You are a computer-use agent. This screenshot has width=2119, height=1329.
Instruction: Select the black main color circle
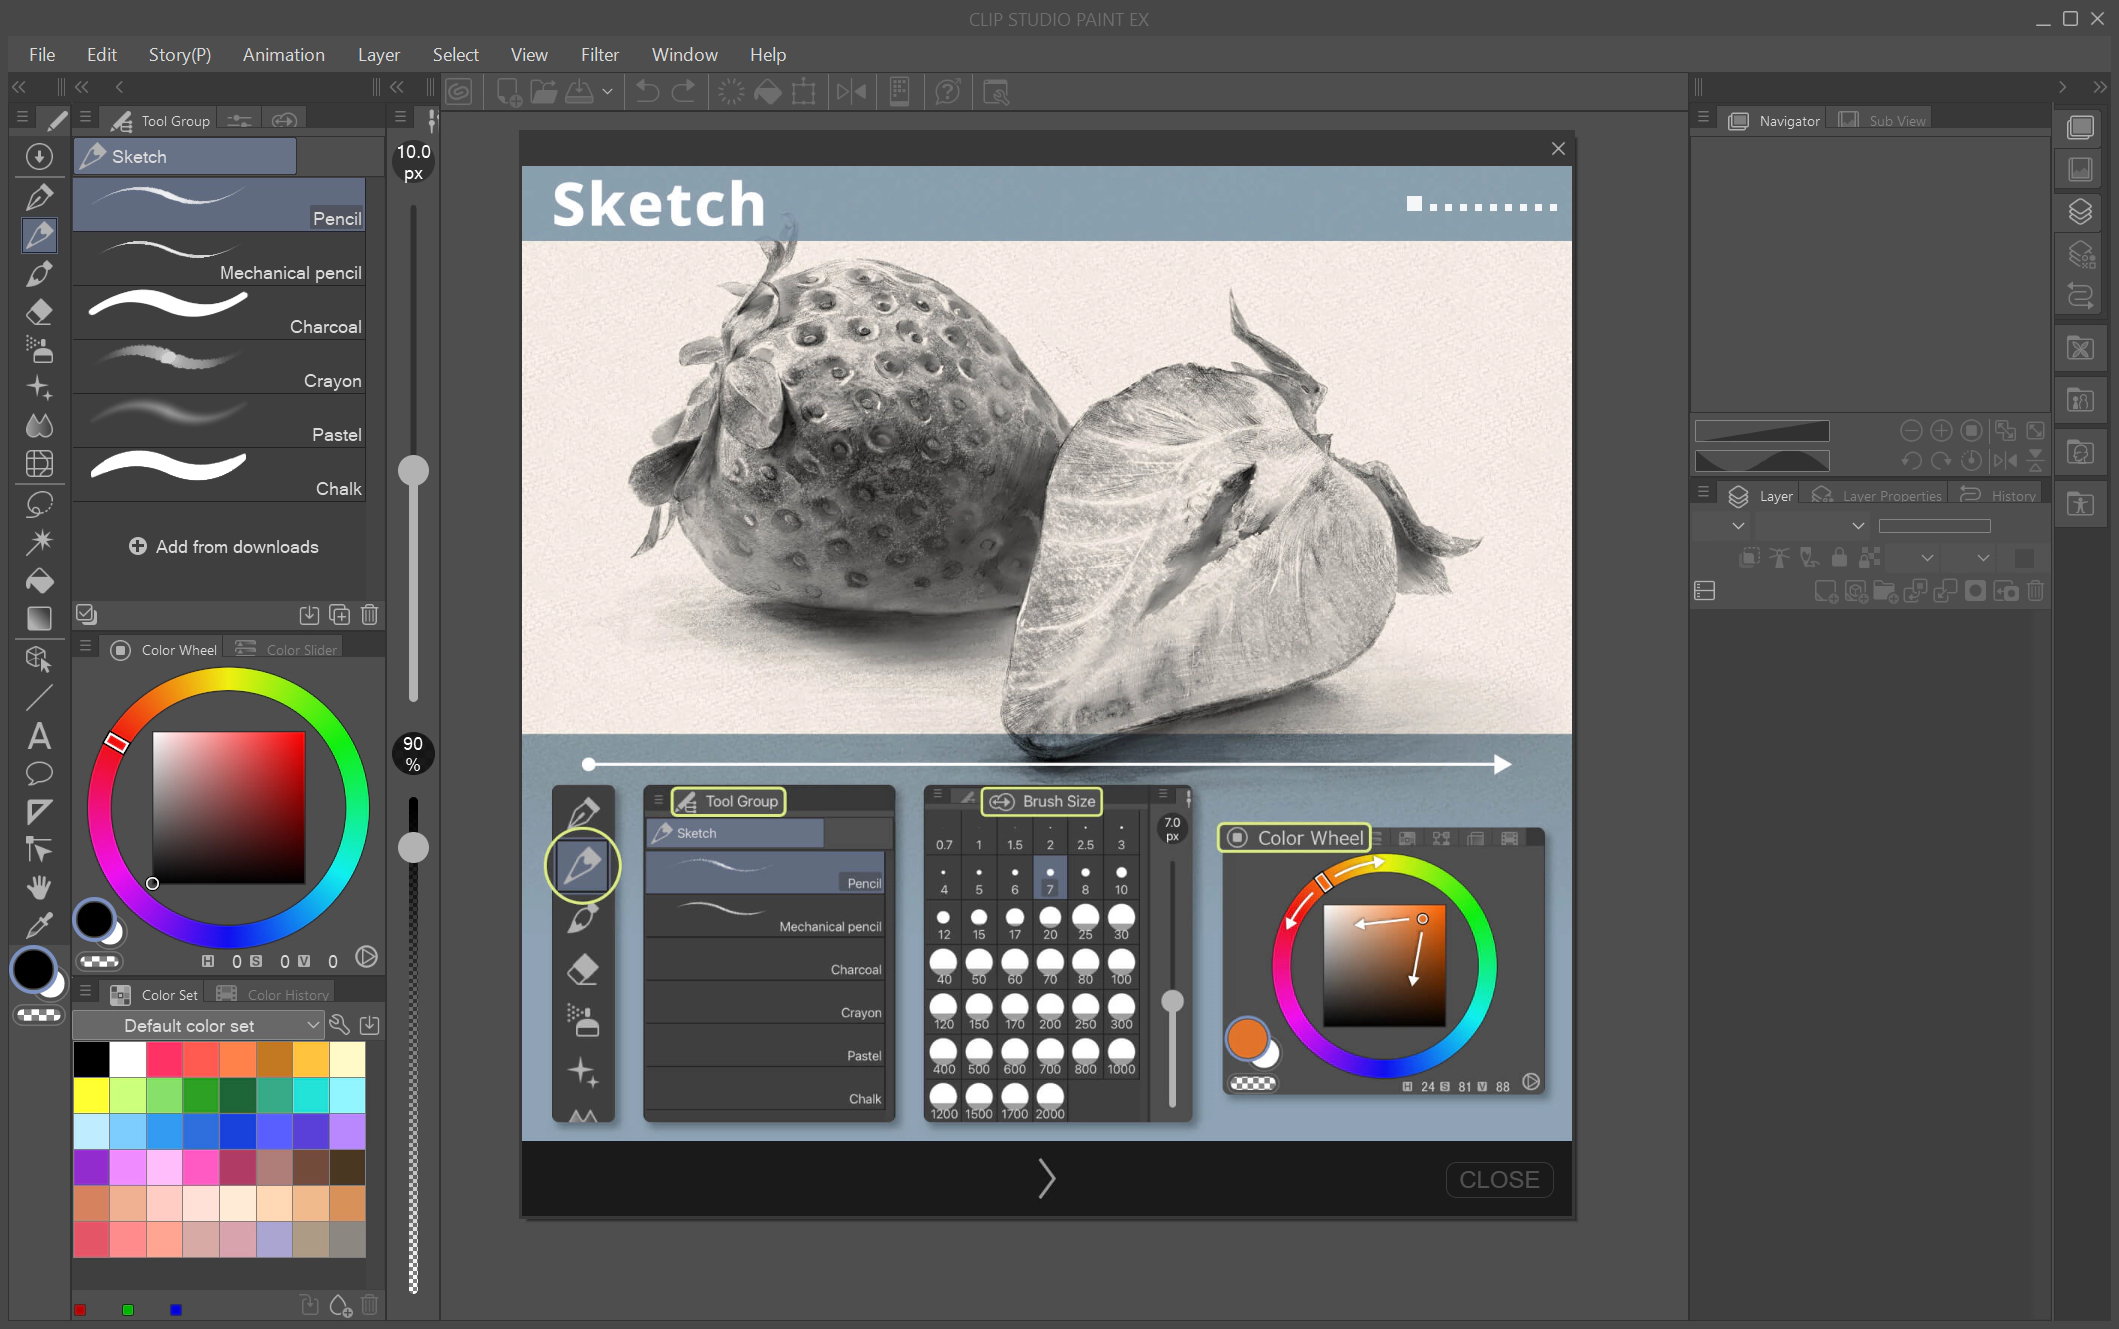pyautogui.click(x=33, y=970)
